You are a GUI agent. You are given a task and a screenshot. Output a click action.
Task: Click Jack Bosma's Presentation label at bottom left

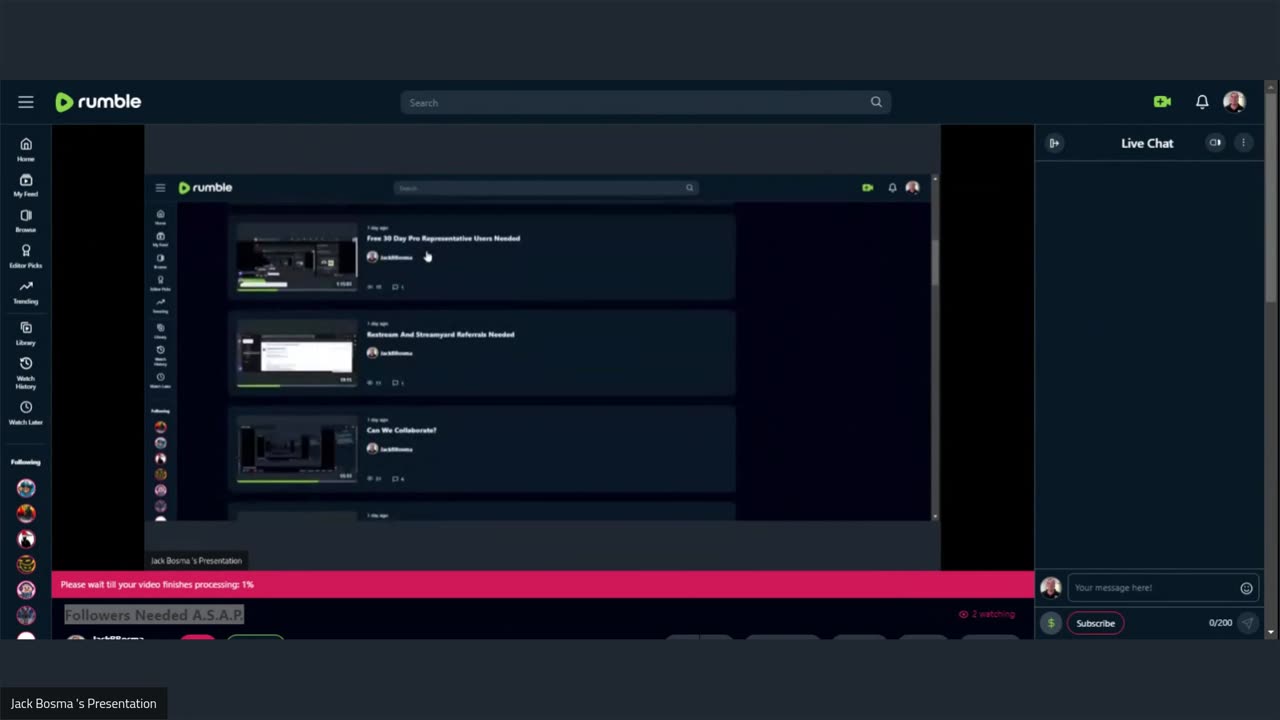tap(84, 704)
